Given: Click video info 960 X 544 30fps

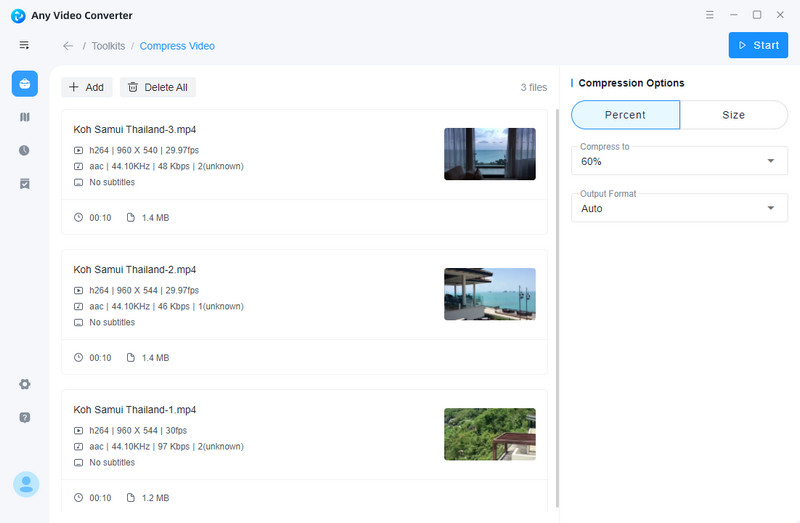Looking at the screenshot, I should click(131, 431).
